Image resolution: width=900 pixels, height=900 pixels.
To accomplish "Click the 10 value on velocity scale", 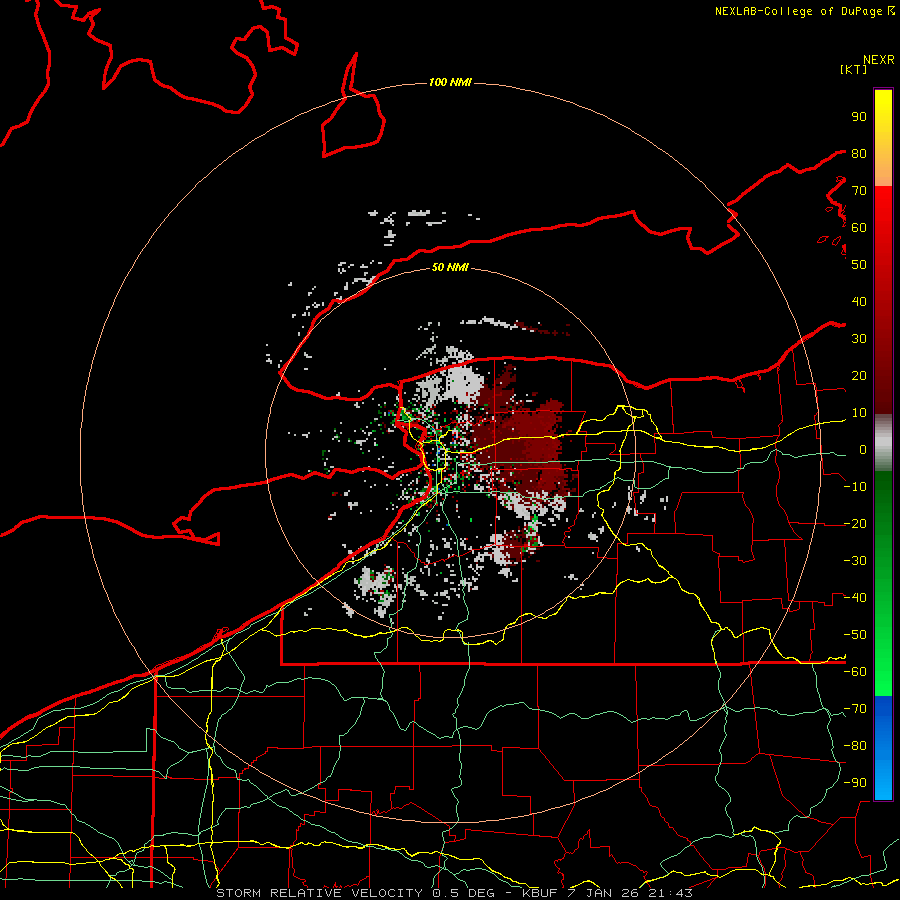I will 859,413.
